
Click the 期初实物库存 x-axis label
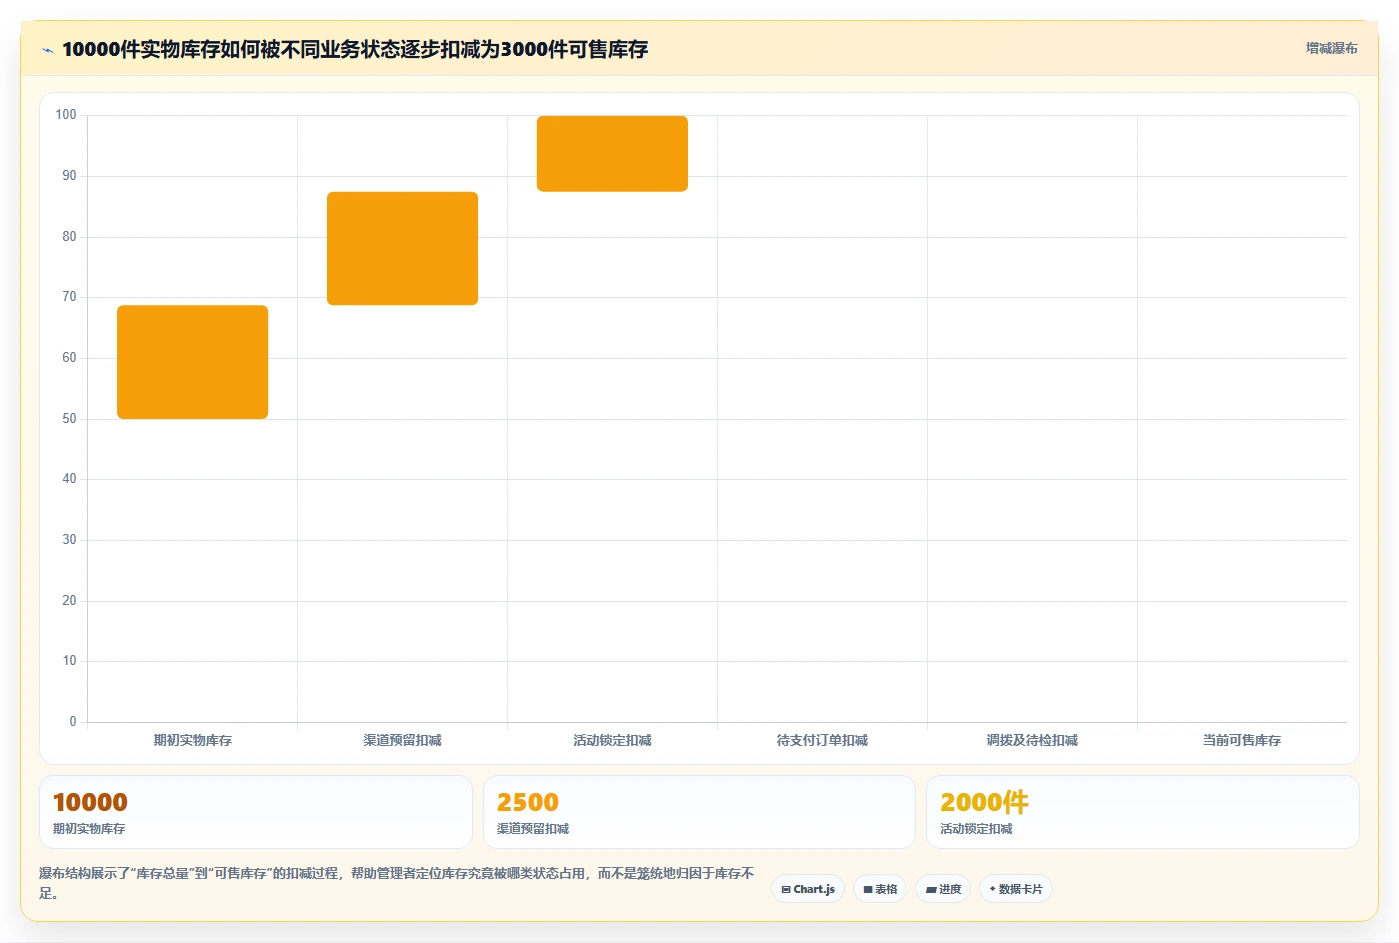click(x=193, y=740)
